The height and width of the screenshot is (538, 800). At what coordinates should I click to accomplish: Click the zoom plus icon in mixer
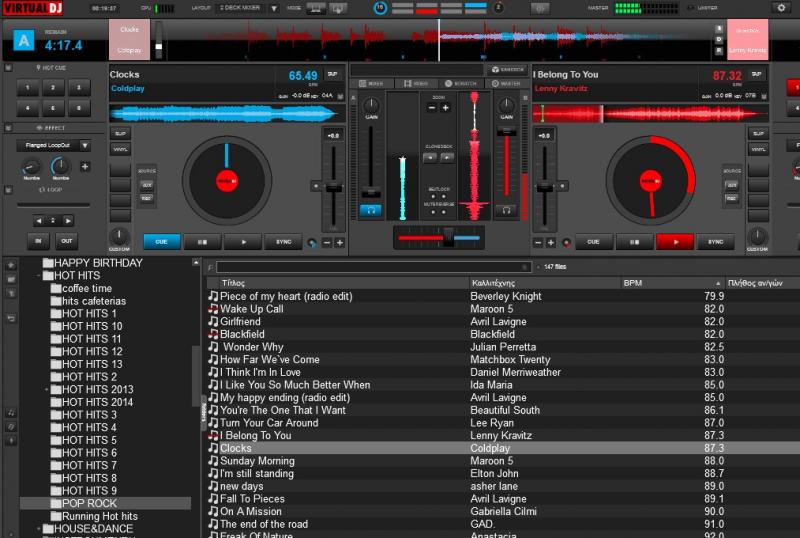446,107
